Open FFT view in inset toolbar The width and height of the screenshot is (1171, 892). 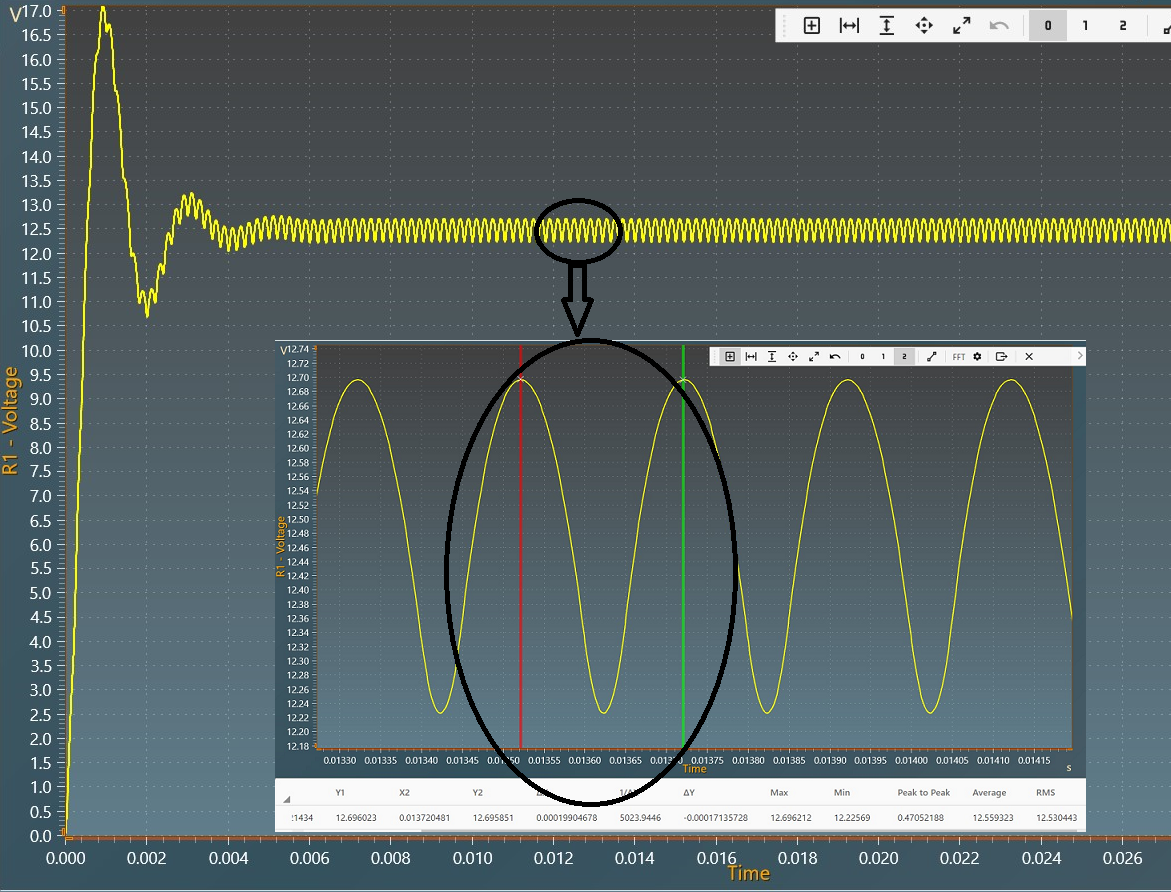coord(959,356)
